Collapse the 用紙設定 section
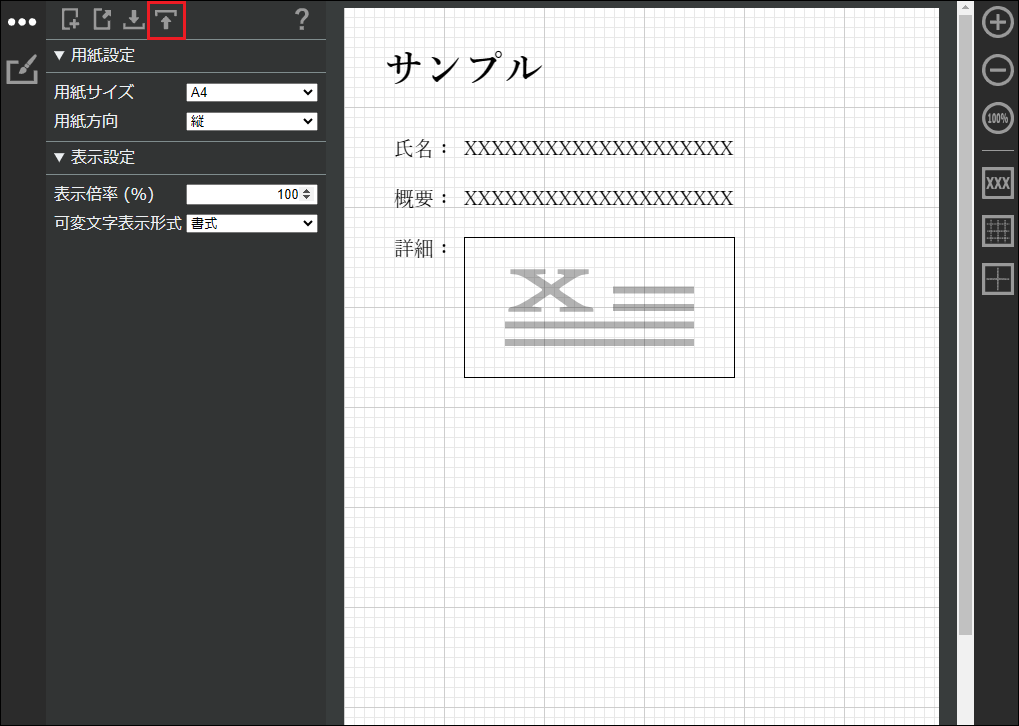Viewport: 1019px width, 726px height. 94,56
